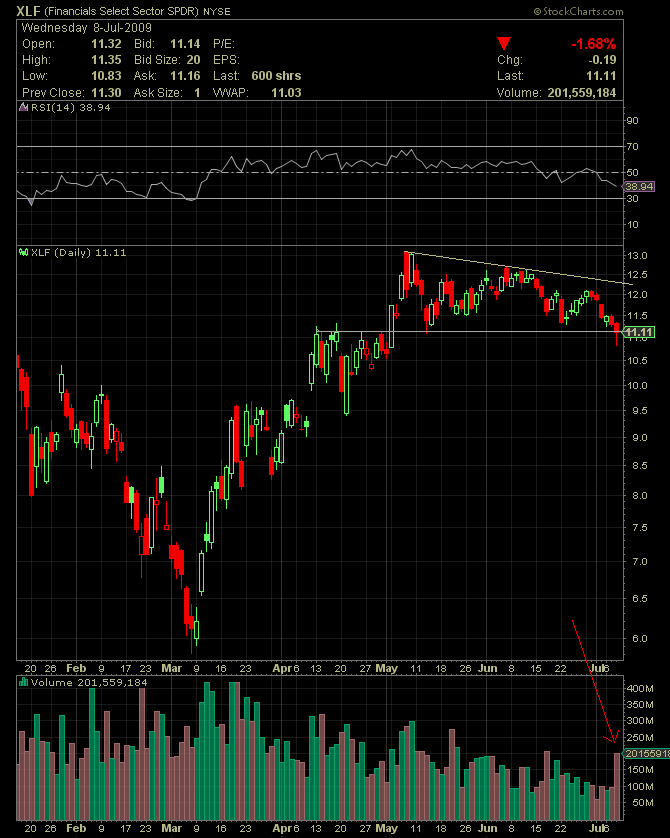Viewport: 670px width, 838px height.
Task: Click the Ask value 11.16
Action: pyautogui.click(x=185, y=76)
